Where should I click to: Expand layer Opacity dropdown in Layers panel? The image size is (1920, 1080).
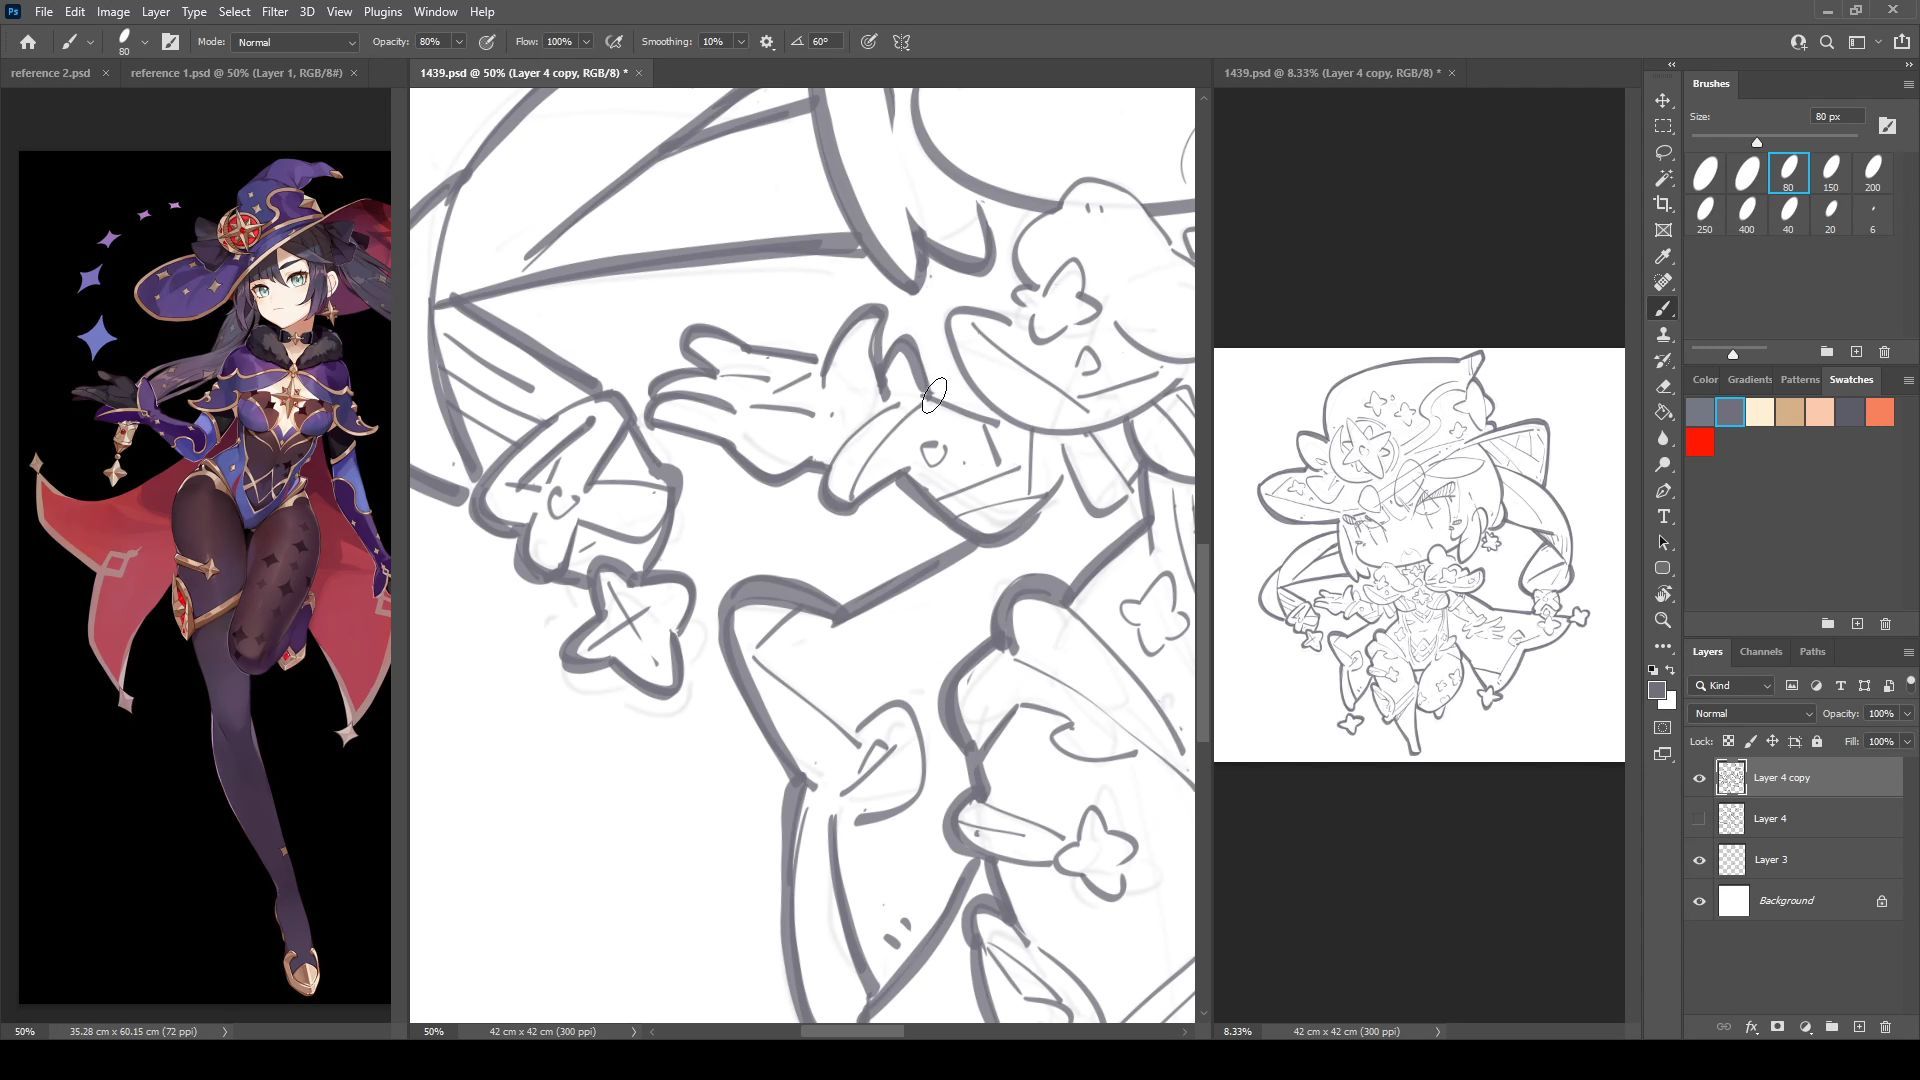coord(1907,713)
